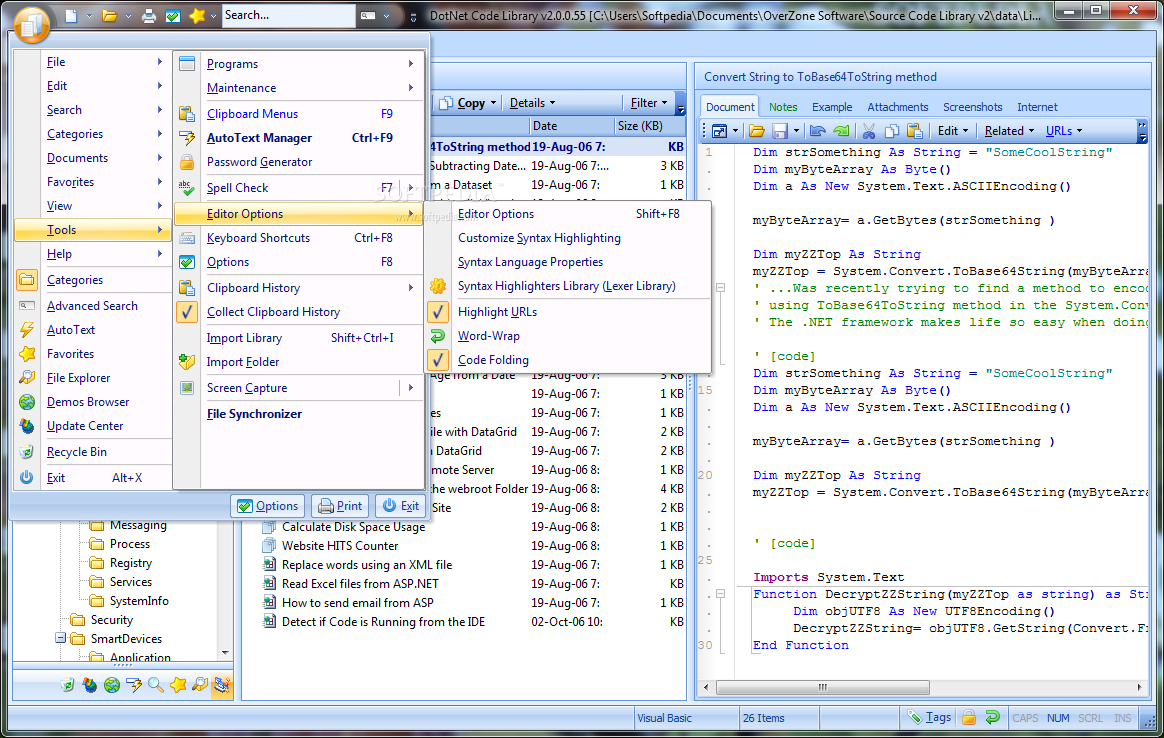Viewport: 1164px width, 738px height.
Task: Toggle Highlight URLs option
Action: pos(497,312)
